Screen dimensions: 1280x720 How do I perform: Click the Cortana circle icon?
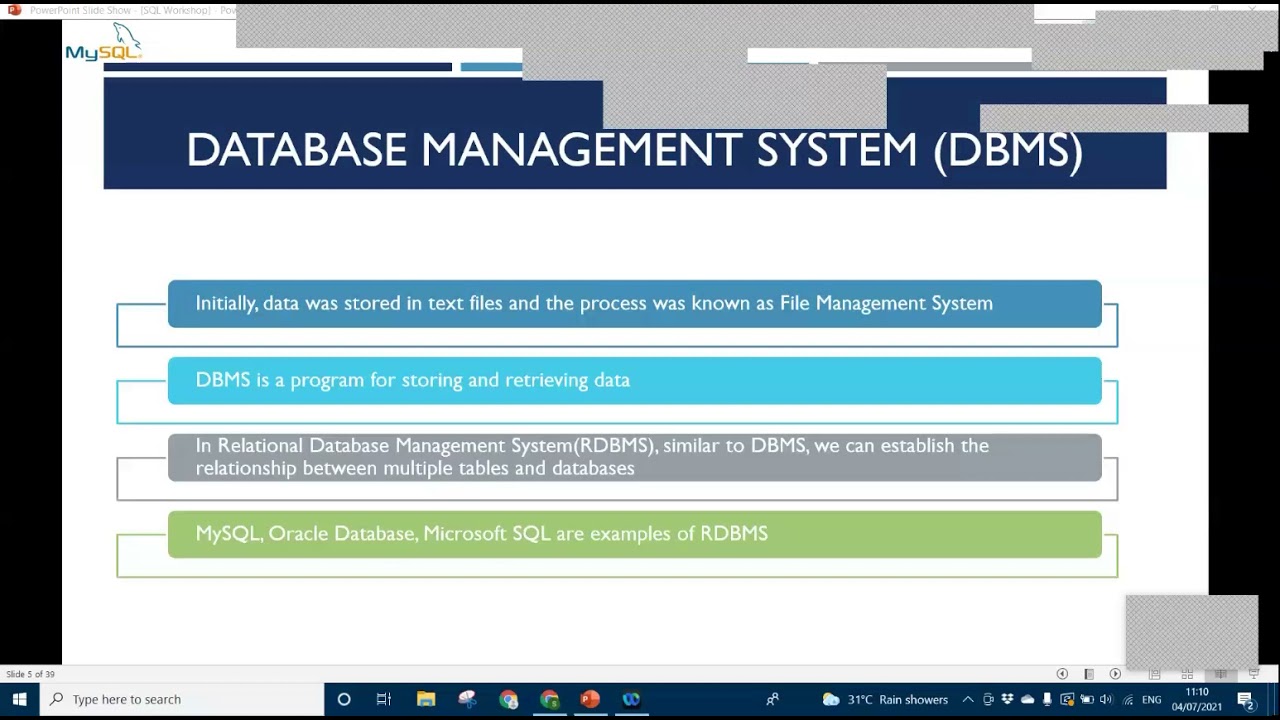coord(344,699)
